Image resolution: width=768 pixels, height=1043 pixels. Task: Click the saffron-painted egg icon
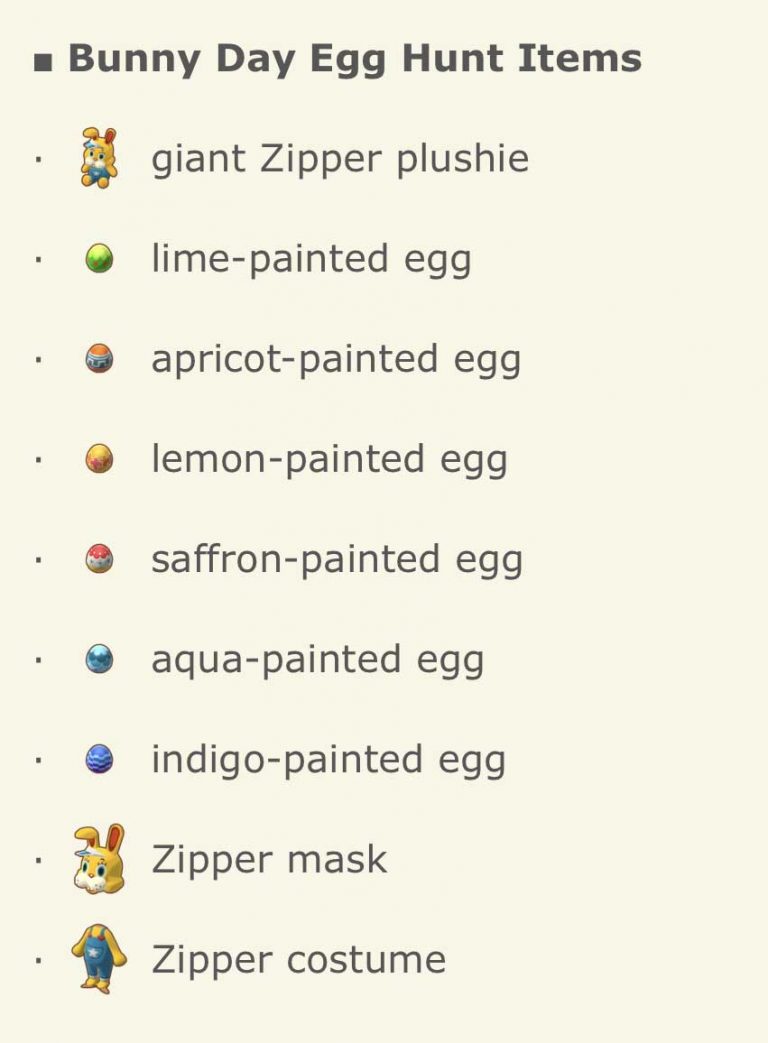(x=99, y=559)
